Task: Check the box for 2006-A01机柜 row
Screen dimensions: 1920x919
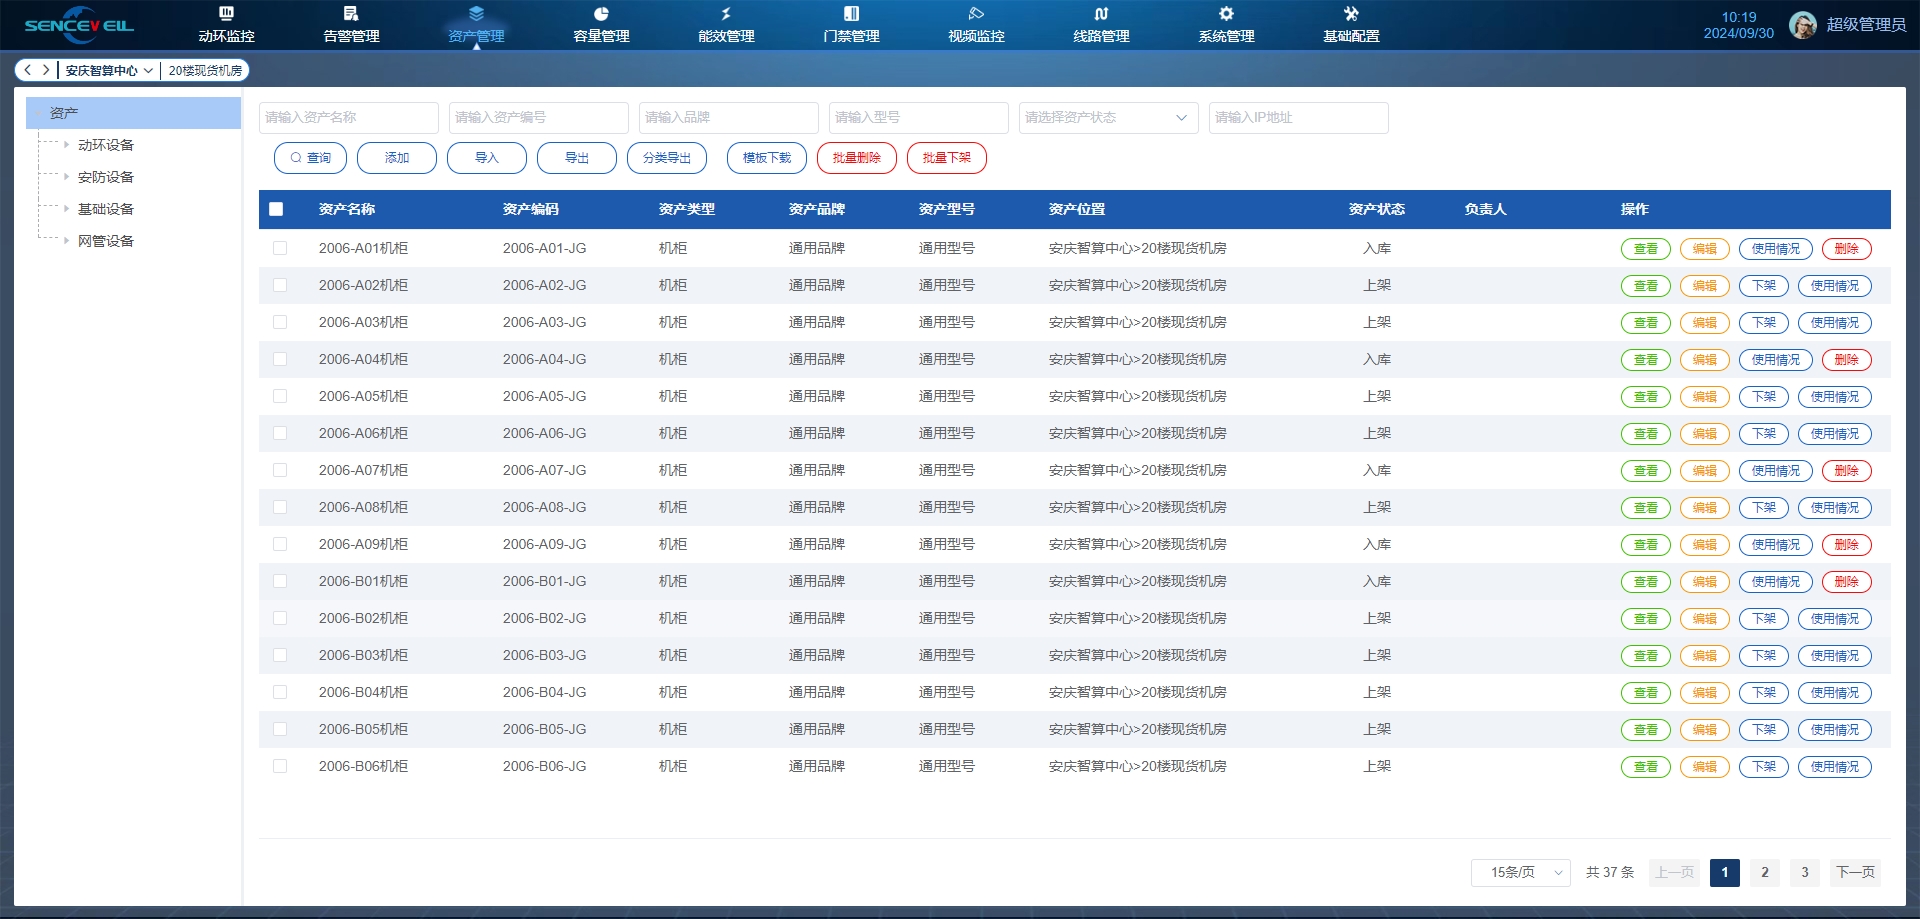Action: [x=280, y=248]
